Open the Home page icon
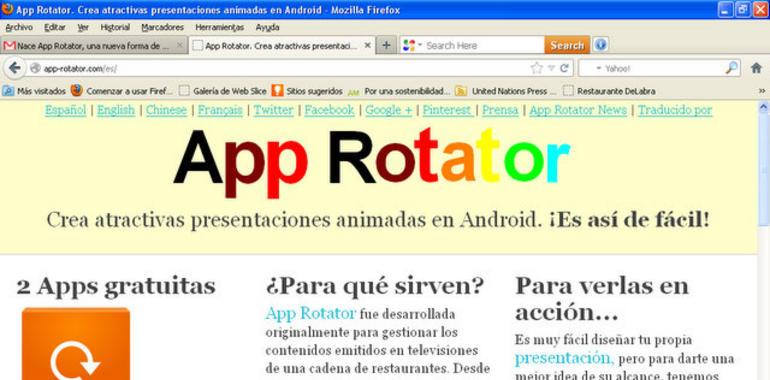The width and height of the screenshot is (770, 380). tap(756, 68)
